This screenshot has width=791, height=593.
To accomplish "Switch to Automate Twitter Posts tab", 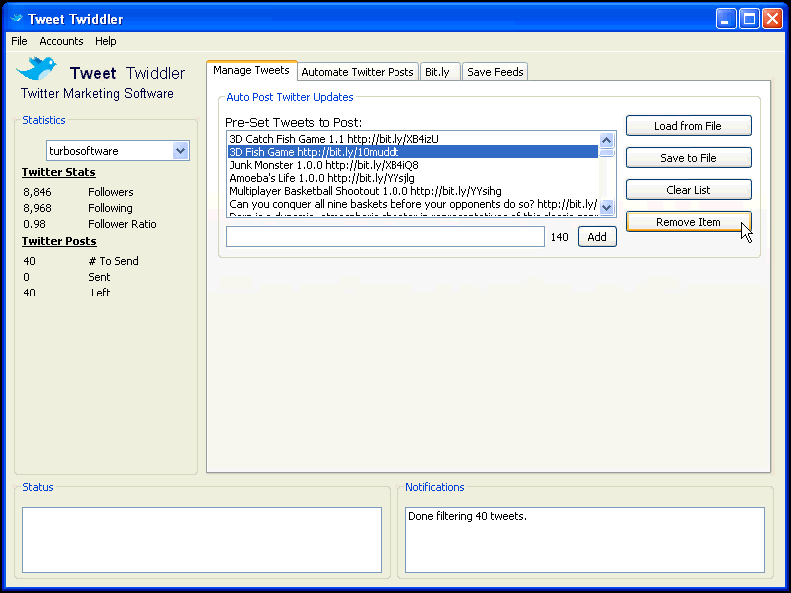I will 357,72.
